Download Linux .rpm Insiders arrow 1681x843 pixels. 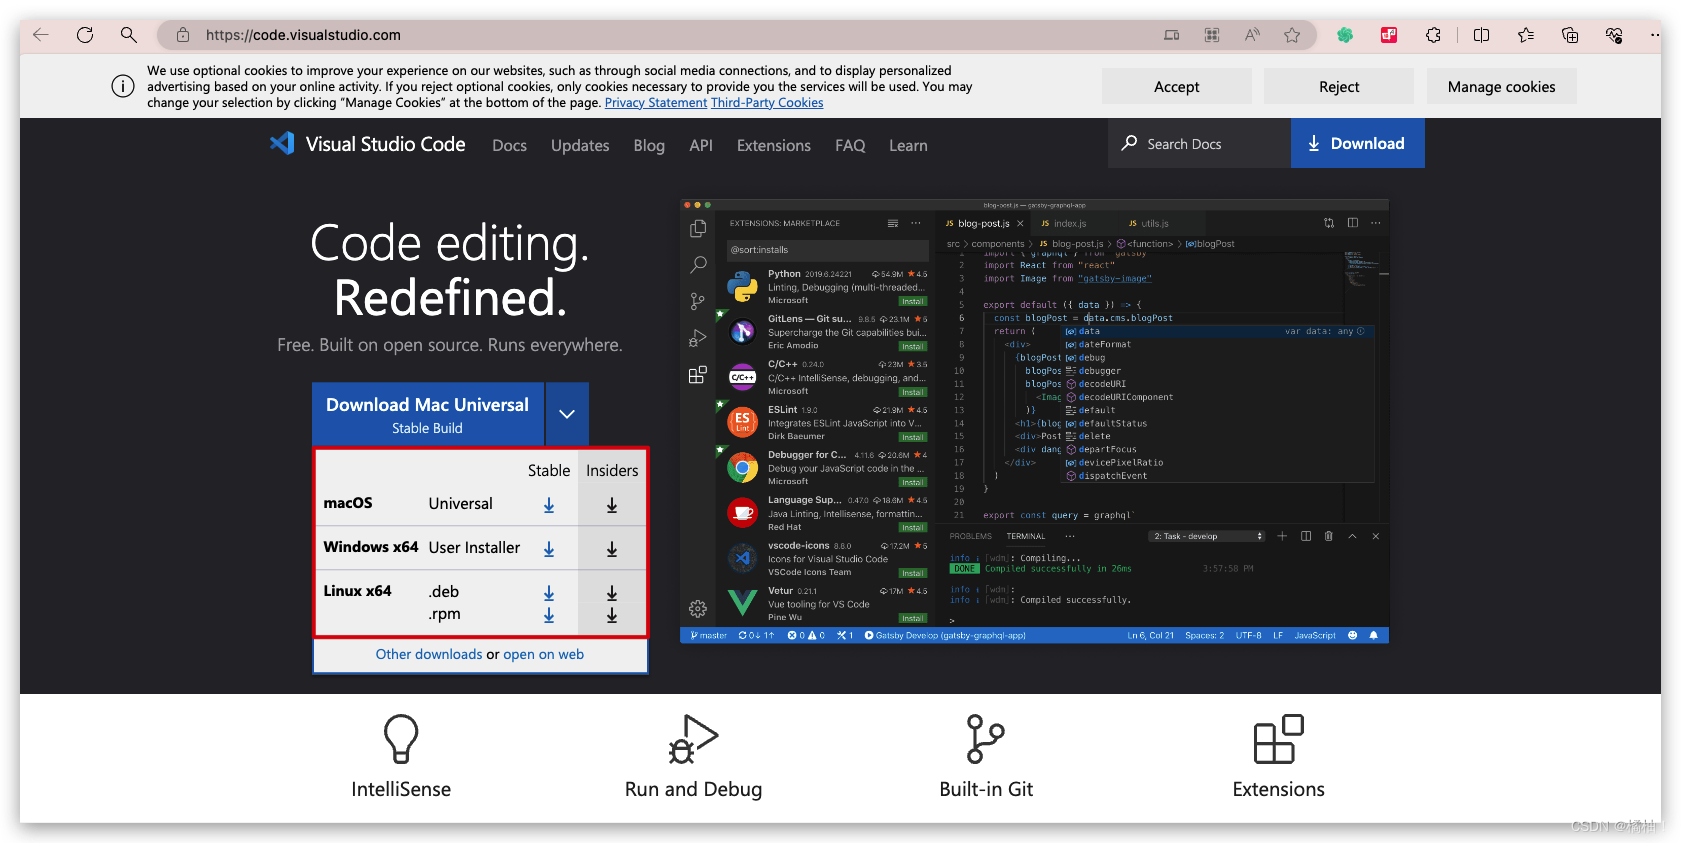click(x=612, y=616)
